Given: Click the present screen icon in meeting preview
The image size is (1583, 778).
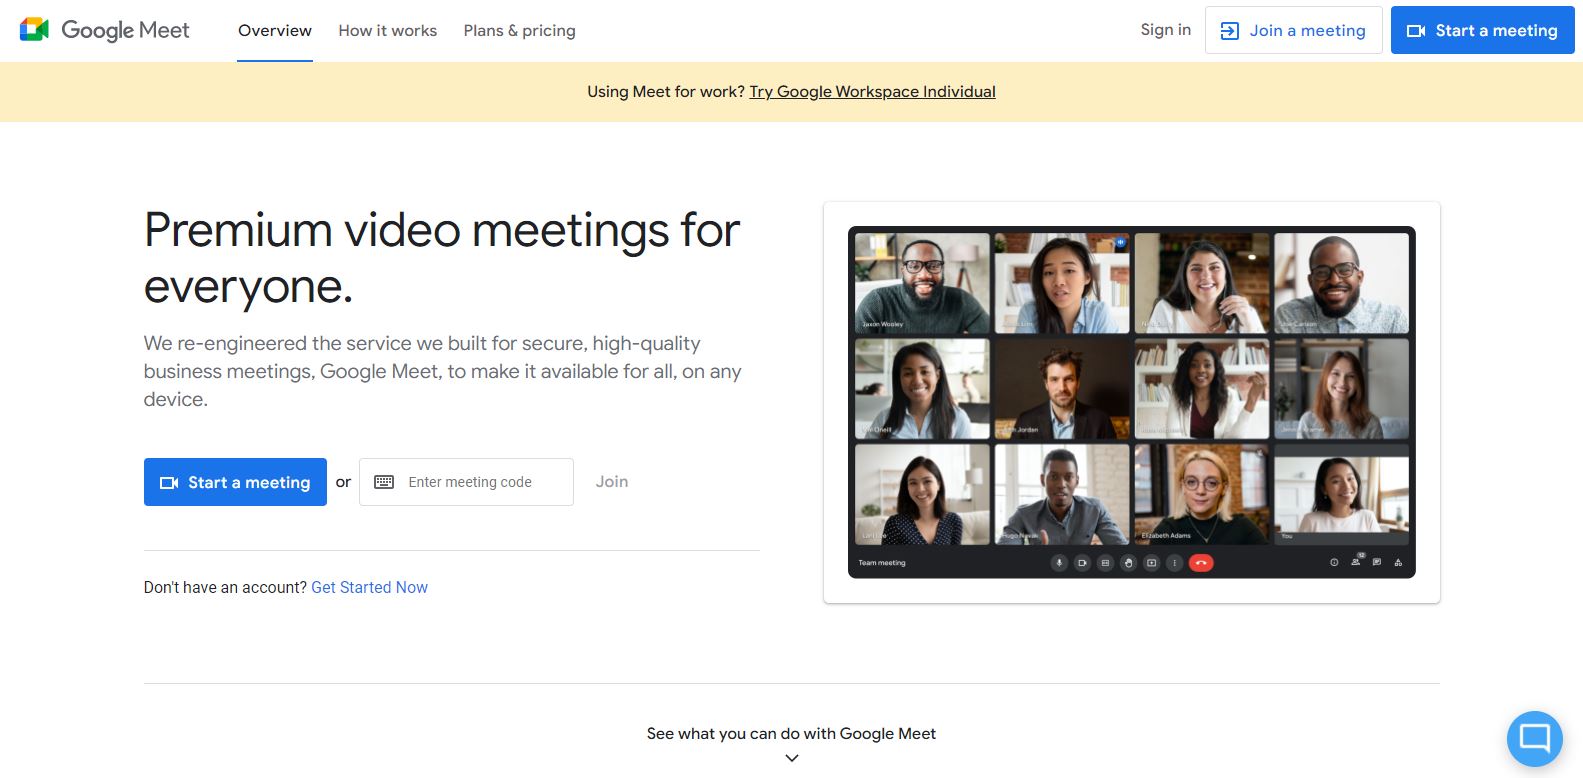Looking at the screenshot, I should (1151, 563).
